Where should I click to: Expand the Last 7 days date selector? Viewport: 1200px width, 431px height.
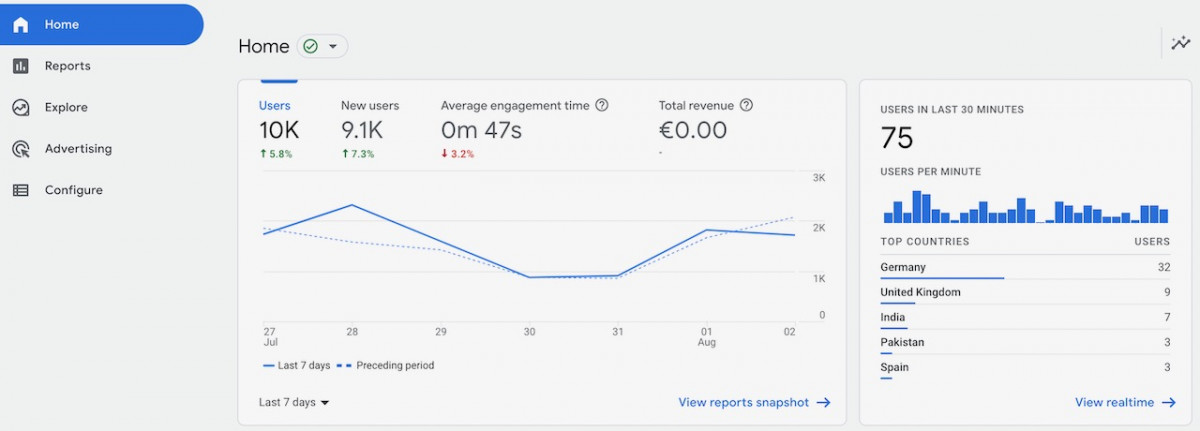click(x=294, y=402)
